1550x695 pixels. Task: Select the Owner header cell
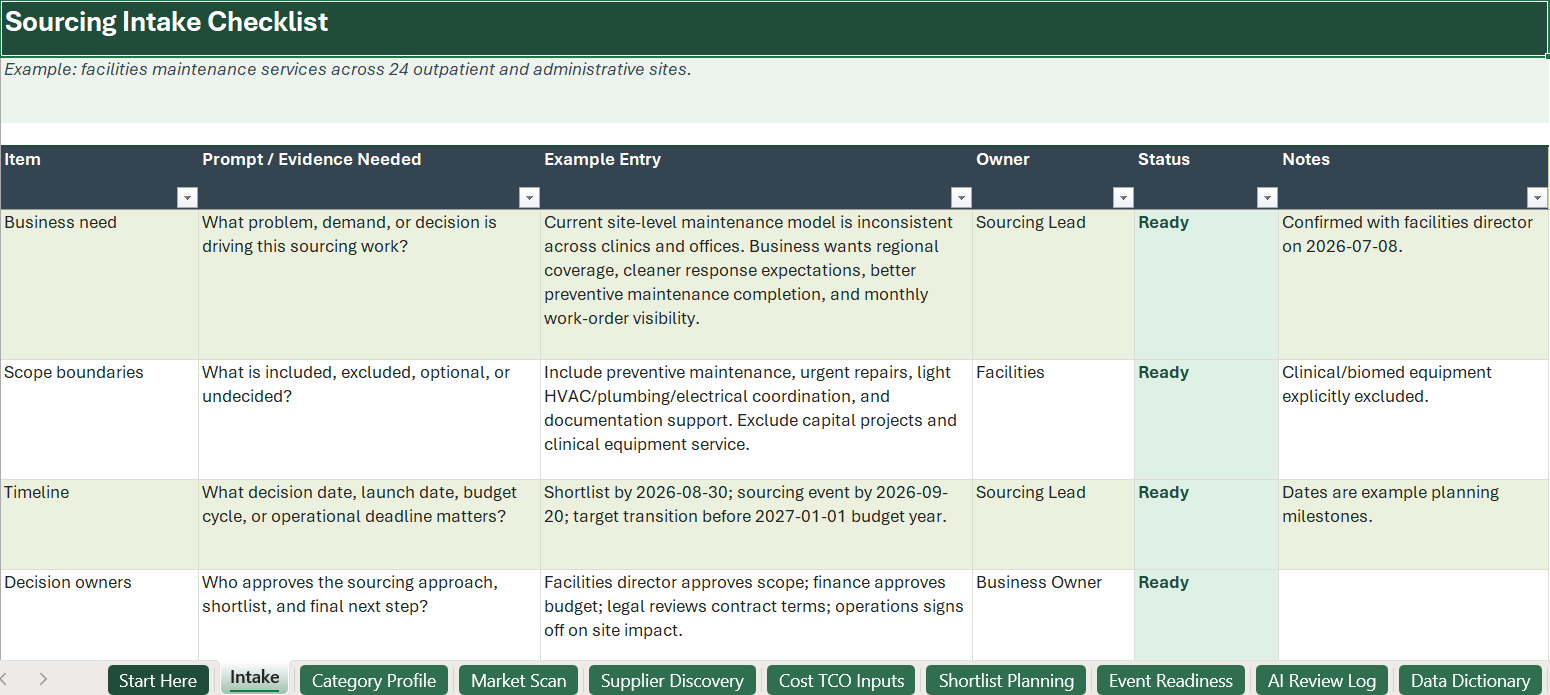1053,177
